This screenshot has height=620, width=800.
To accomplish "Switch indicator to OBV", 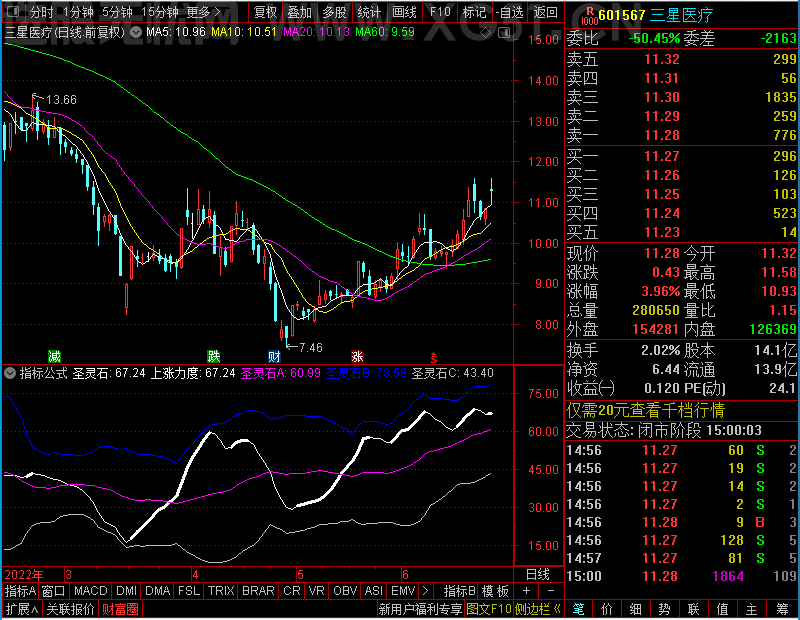I will pos(345,591).
